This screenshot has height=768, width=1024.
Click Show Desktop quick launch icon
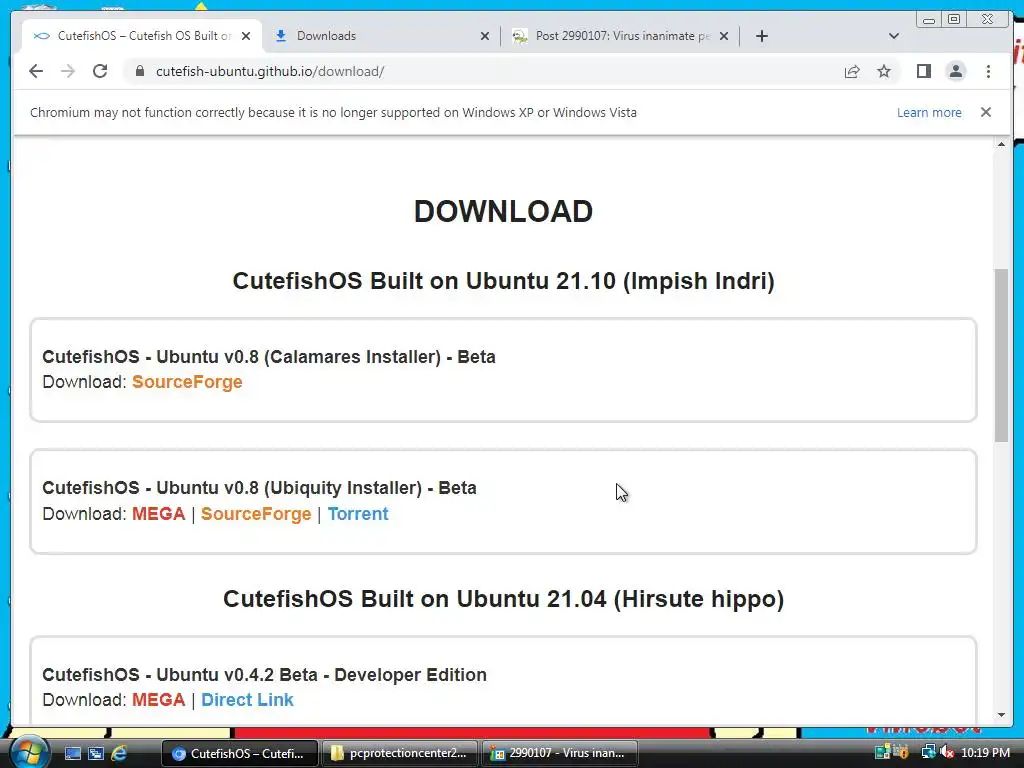click(72, 754)
